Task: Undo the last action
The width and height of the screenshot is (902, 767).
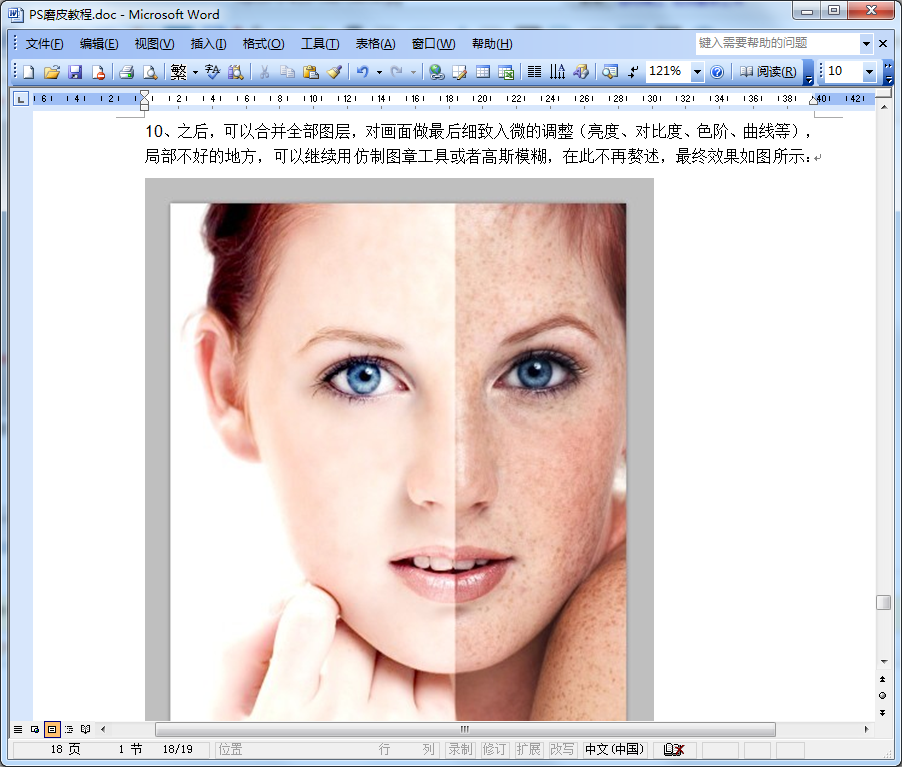Action: click(x=362, y=72)
